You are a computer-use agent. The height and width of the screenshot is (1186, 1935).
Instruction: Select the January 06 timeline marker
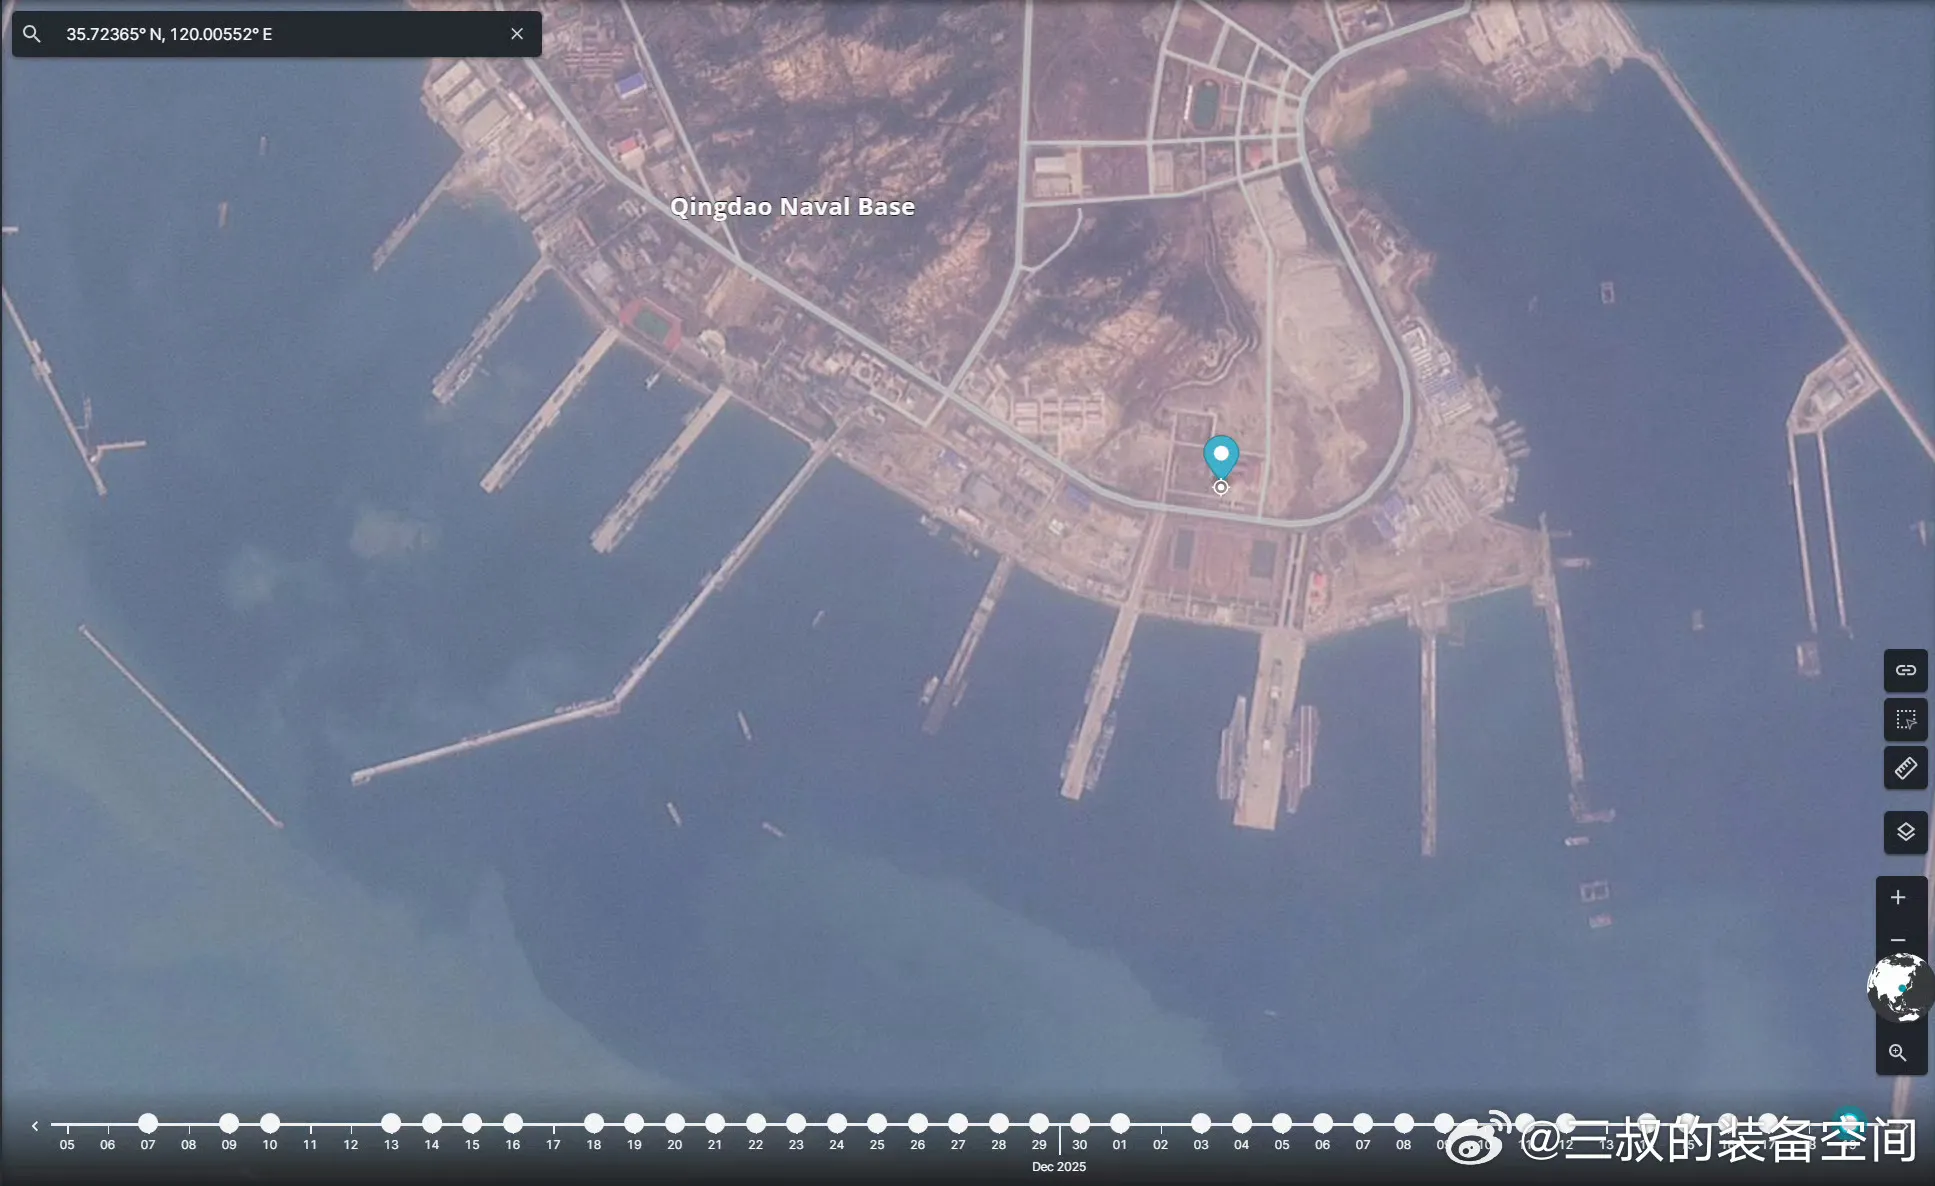pyautogui.click(x=1322, y=1123)
